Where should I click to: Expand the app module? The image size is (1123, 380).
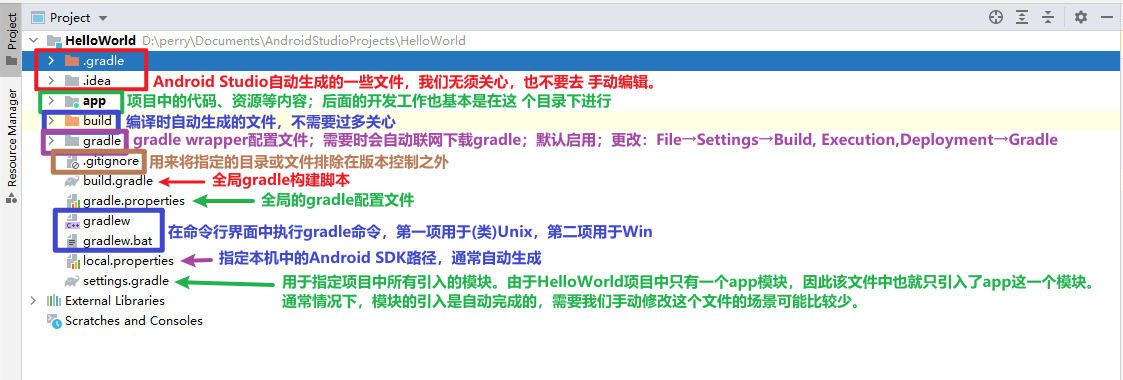(x=52, y=101)
